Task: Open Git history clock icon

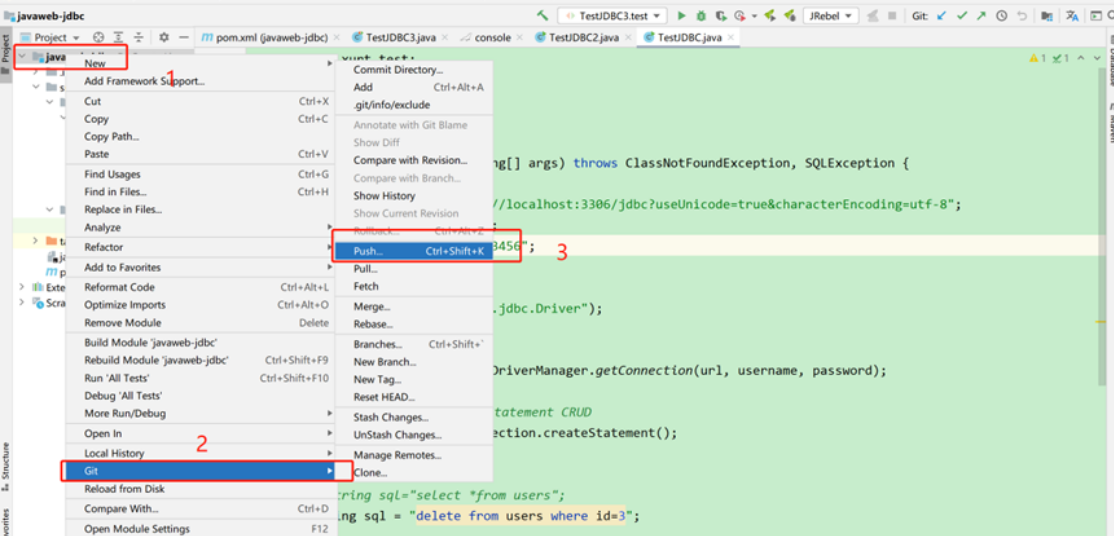Action: pos(1002,15)
